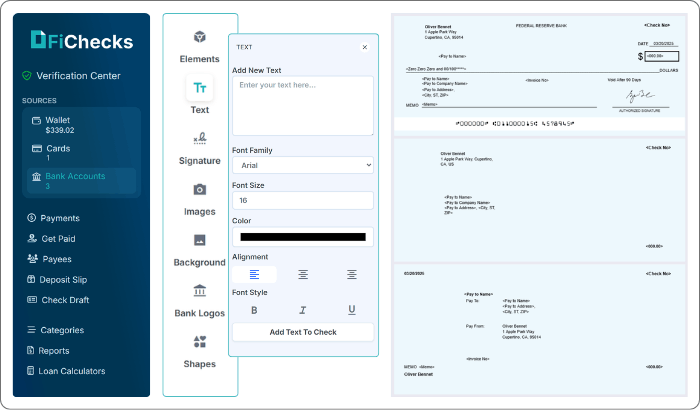Open Payments in the sidebar
Screen dimensions: 700x410
[60, 218]
